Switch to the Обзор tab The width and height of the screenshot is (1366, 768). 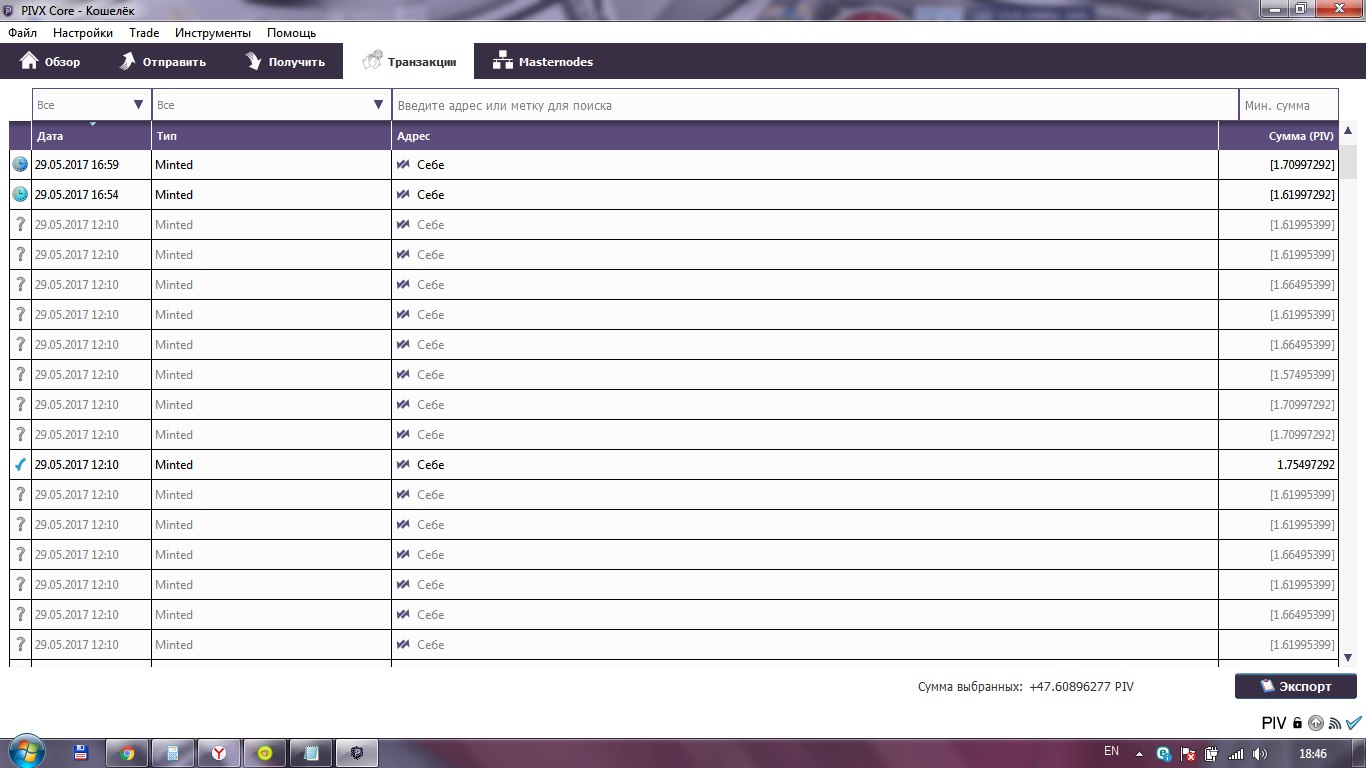tap(50, 61)
